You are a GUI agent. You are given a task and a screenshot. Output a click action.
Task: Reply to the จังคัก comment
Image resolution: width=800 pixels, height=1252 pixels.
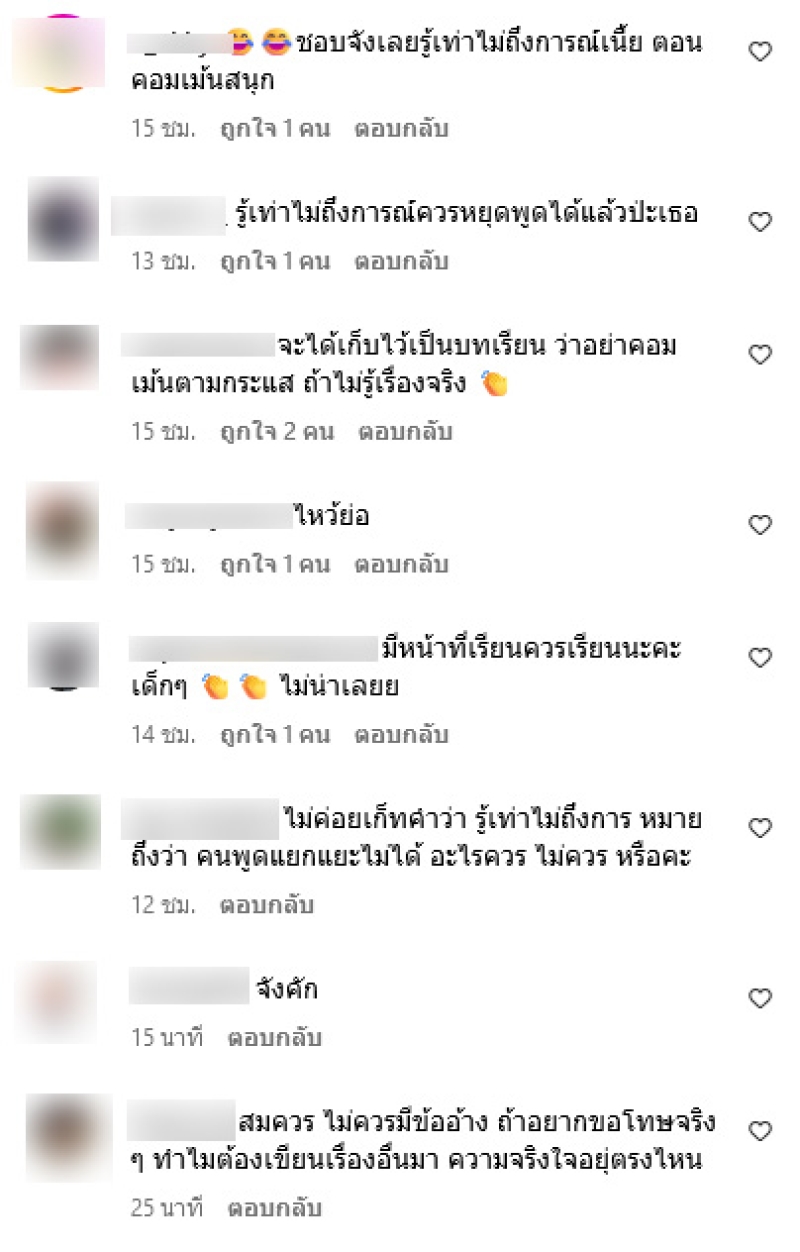(x=274, y=1038)
